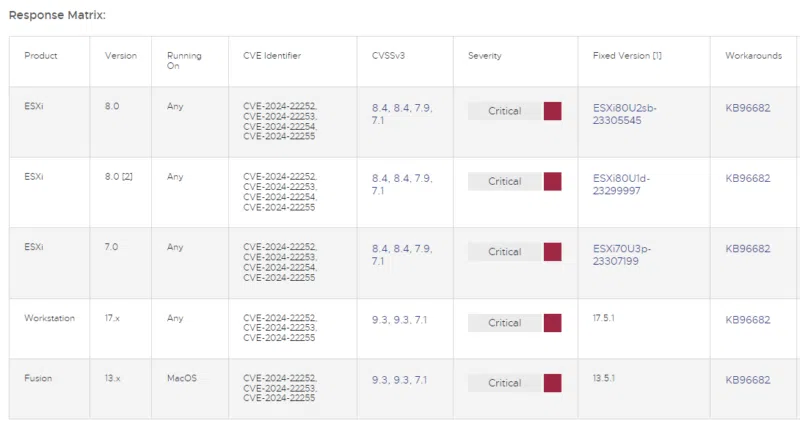
Task: Click Critical severity label in ESXi 7.0 row
Action: [505, 252]
